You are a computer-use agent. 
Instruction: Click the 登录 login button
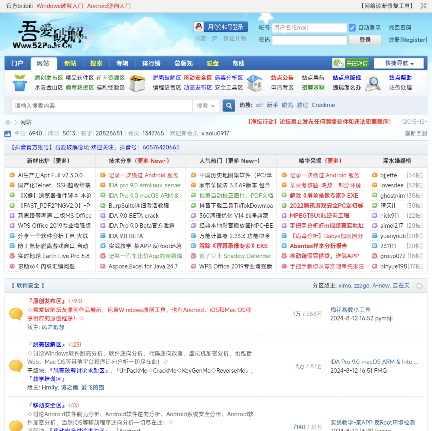tap(365, 40)
